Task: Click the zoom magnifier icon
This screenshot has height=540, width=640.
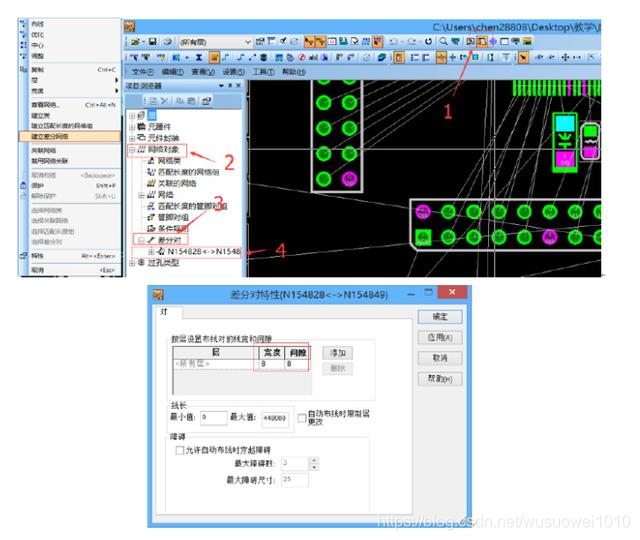Action: (x=443, y=41)
